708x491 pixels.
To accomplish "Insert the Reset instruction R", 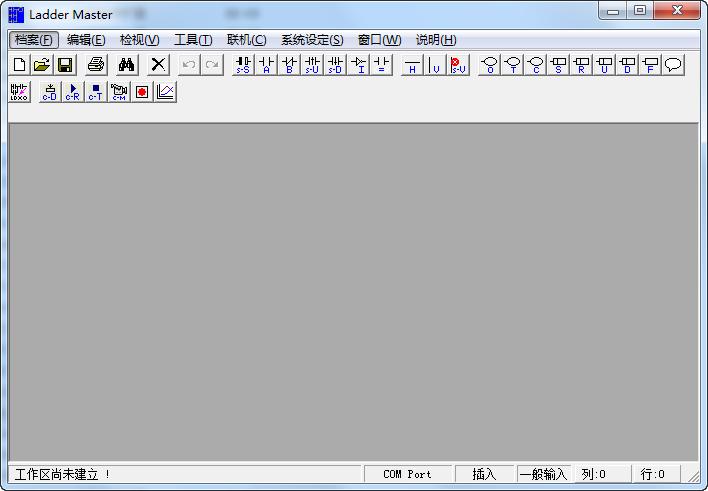I will (x=582, y=65).
